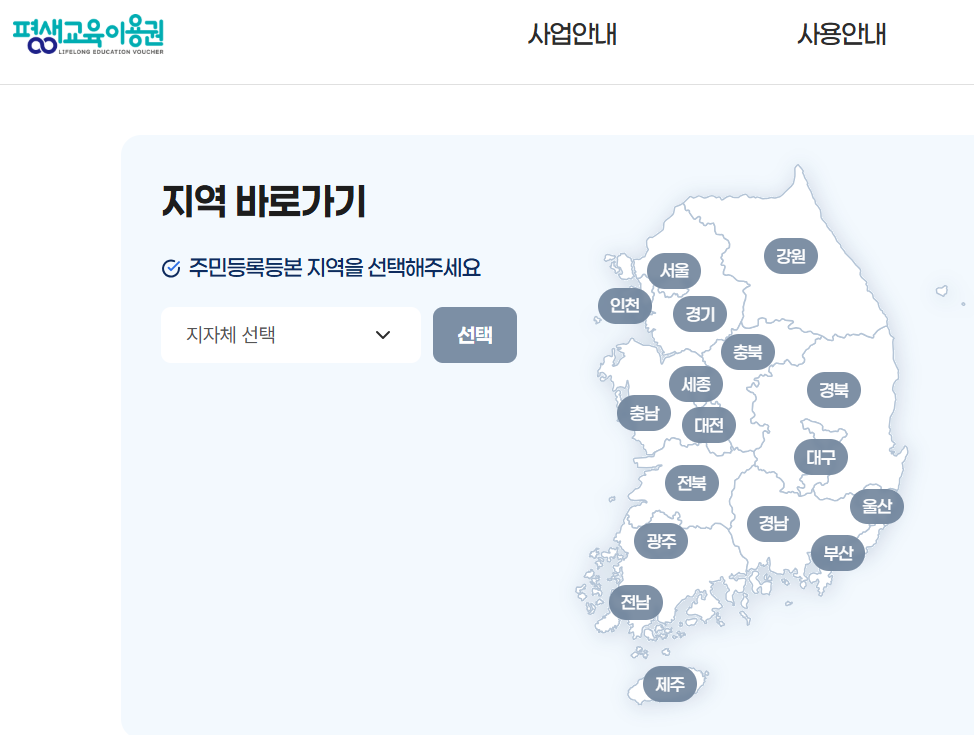Screen dimensions: 974x735
Task: Open the 사업안내 menu
Action: coord(572,35)
